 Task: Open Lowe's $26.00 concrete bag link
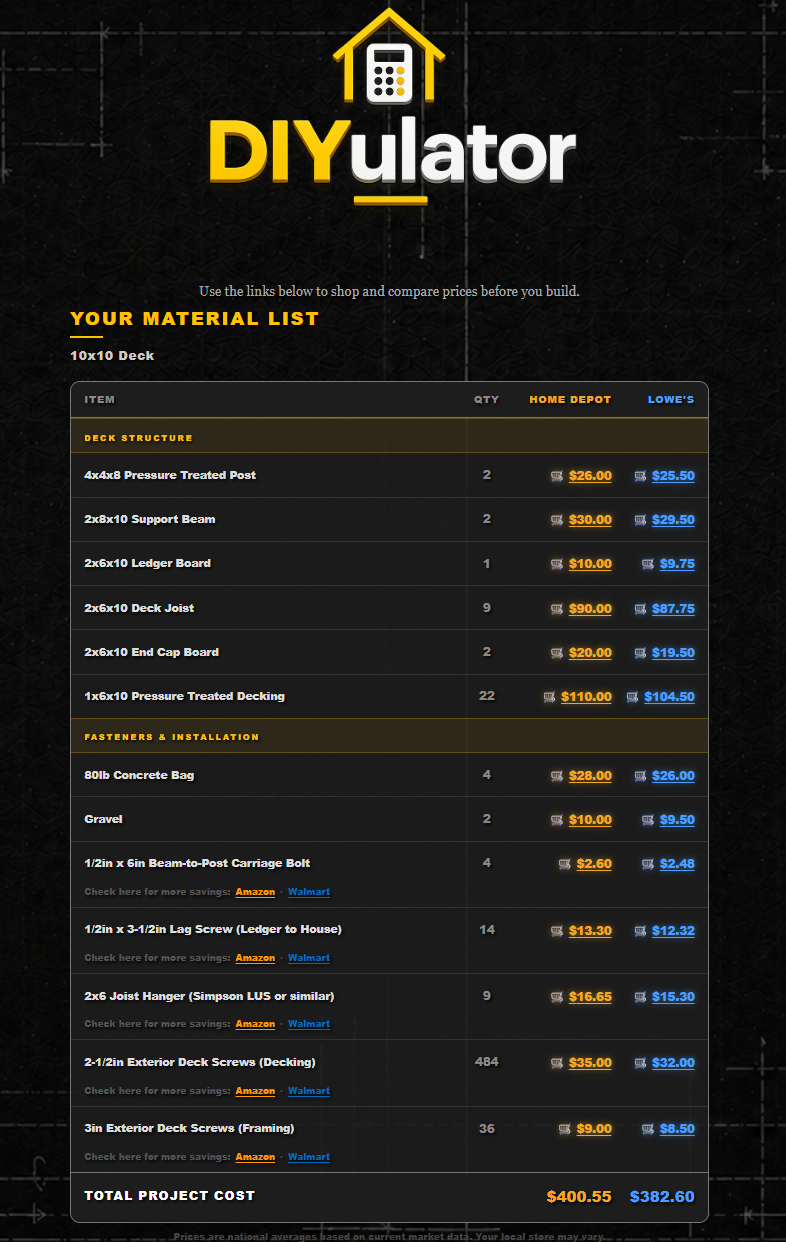point(673,776)
